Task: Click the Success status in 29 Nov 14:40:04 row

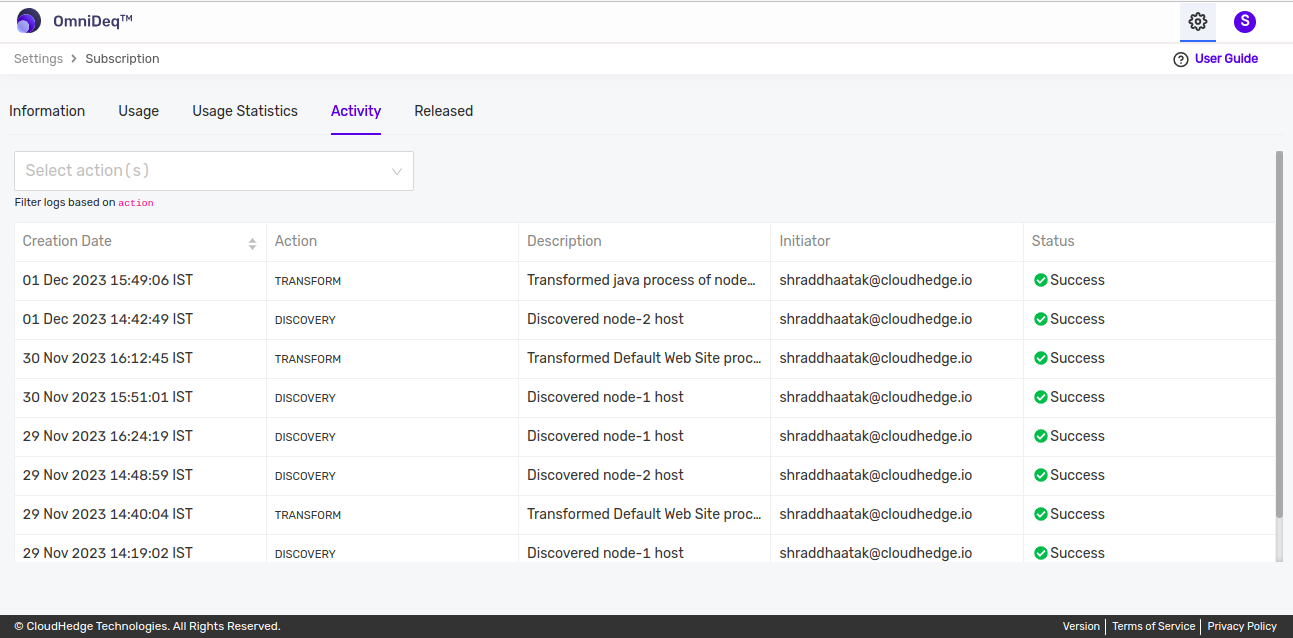Action: coord(1077,514)
